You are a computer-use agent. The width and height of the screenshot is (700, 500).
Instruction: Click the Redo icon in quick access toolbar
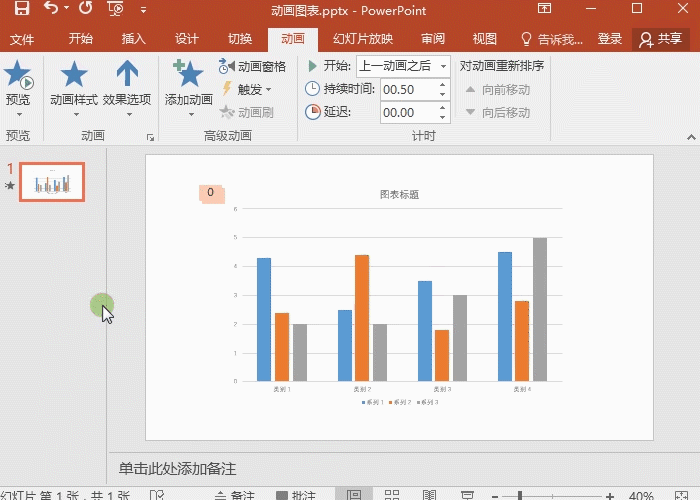[x=85, y=8]
